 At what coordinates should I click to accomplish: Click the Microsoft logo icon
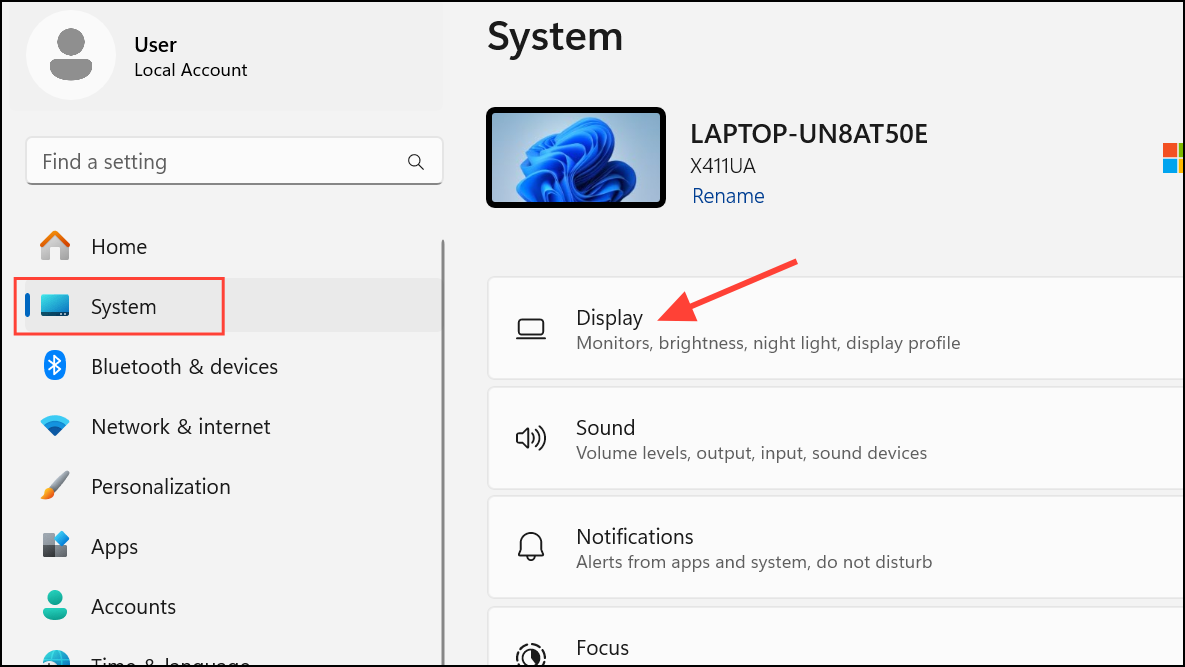click(1172, 157)
